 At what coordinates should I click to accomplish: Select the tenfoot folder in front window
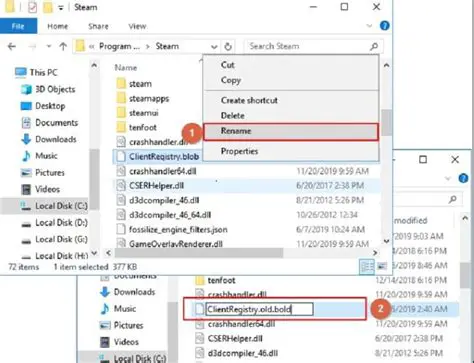pyautogui.click(x=143, y=128)
